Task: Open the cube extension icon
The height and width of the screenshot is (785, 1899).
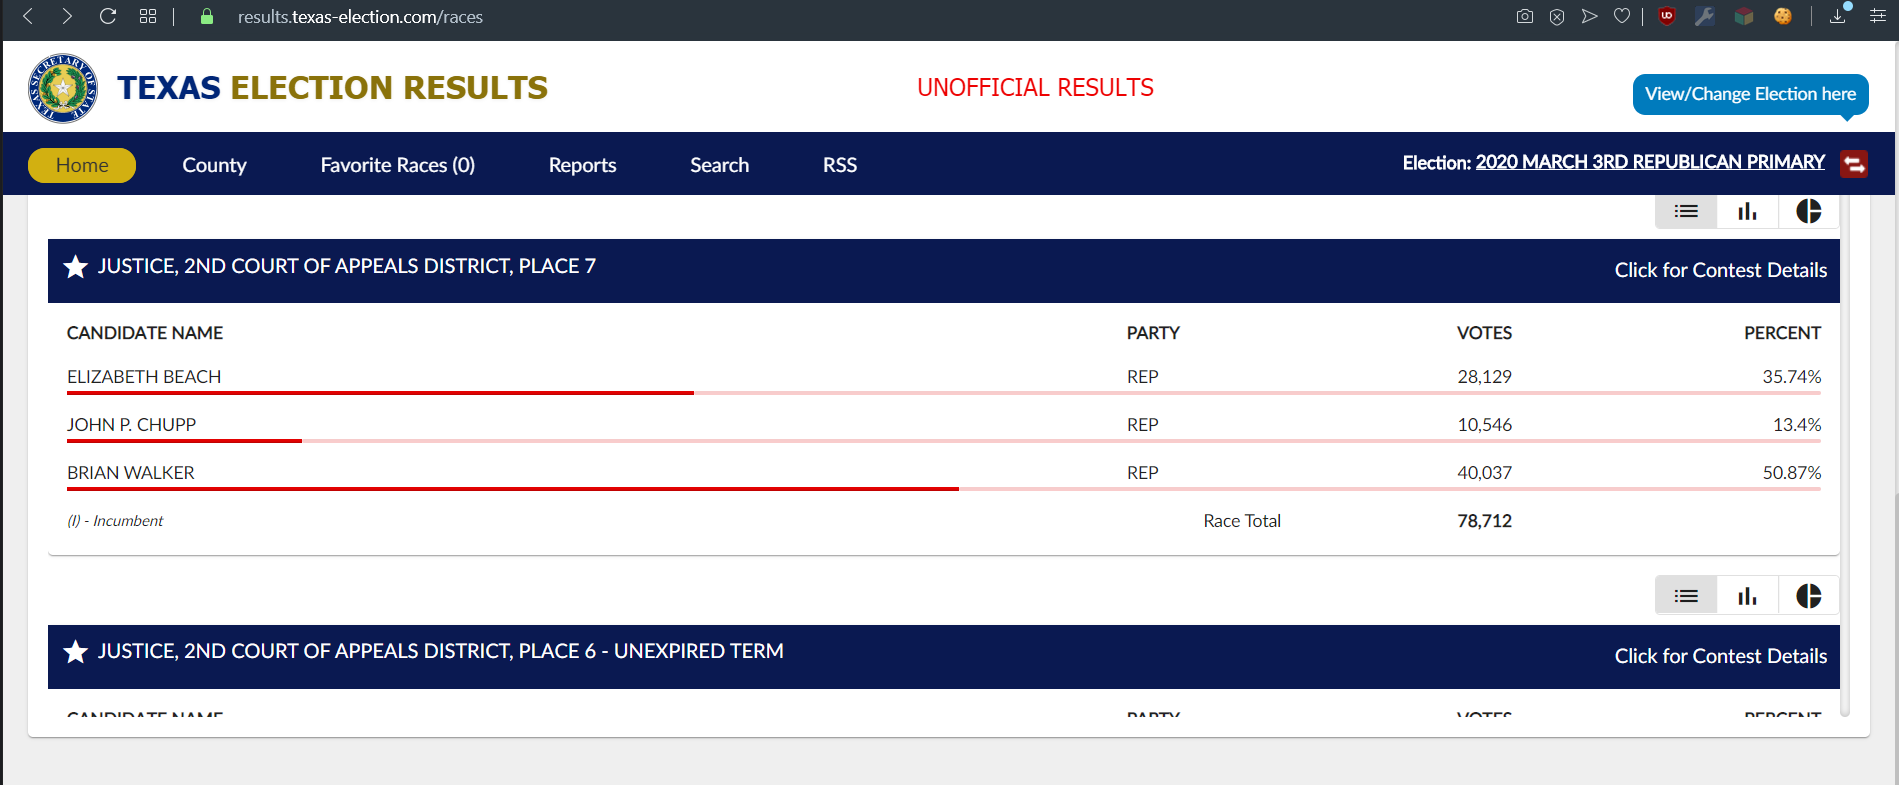Action: (1744, 16)
